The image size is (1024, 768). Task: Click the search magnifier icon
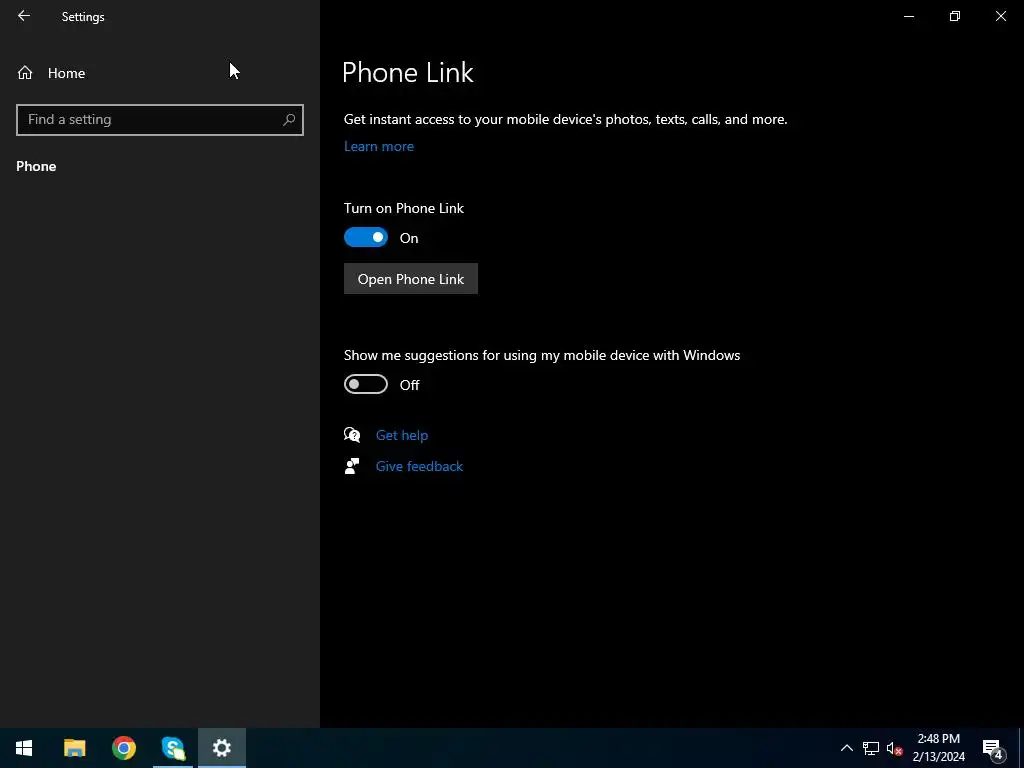click(289, 120)
